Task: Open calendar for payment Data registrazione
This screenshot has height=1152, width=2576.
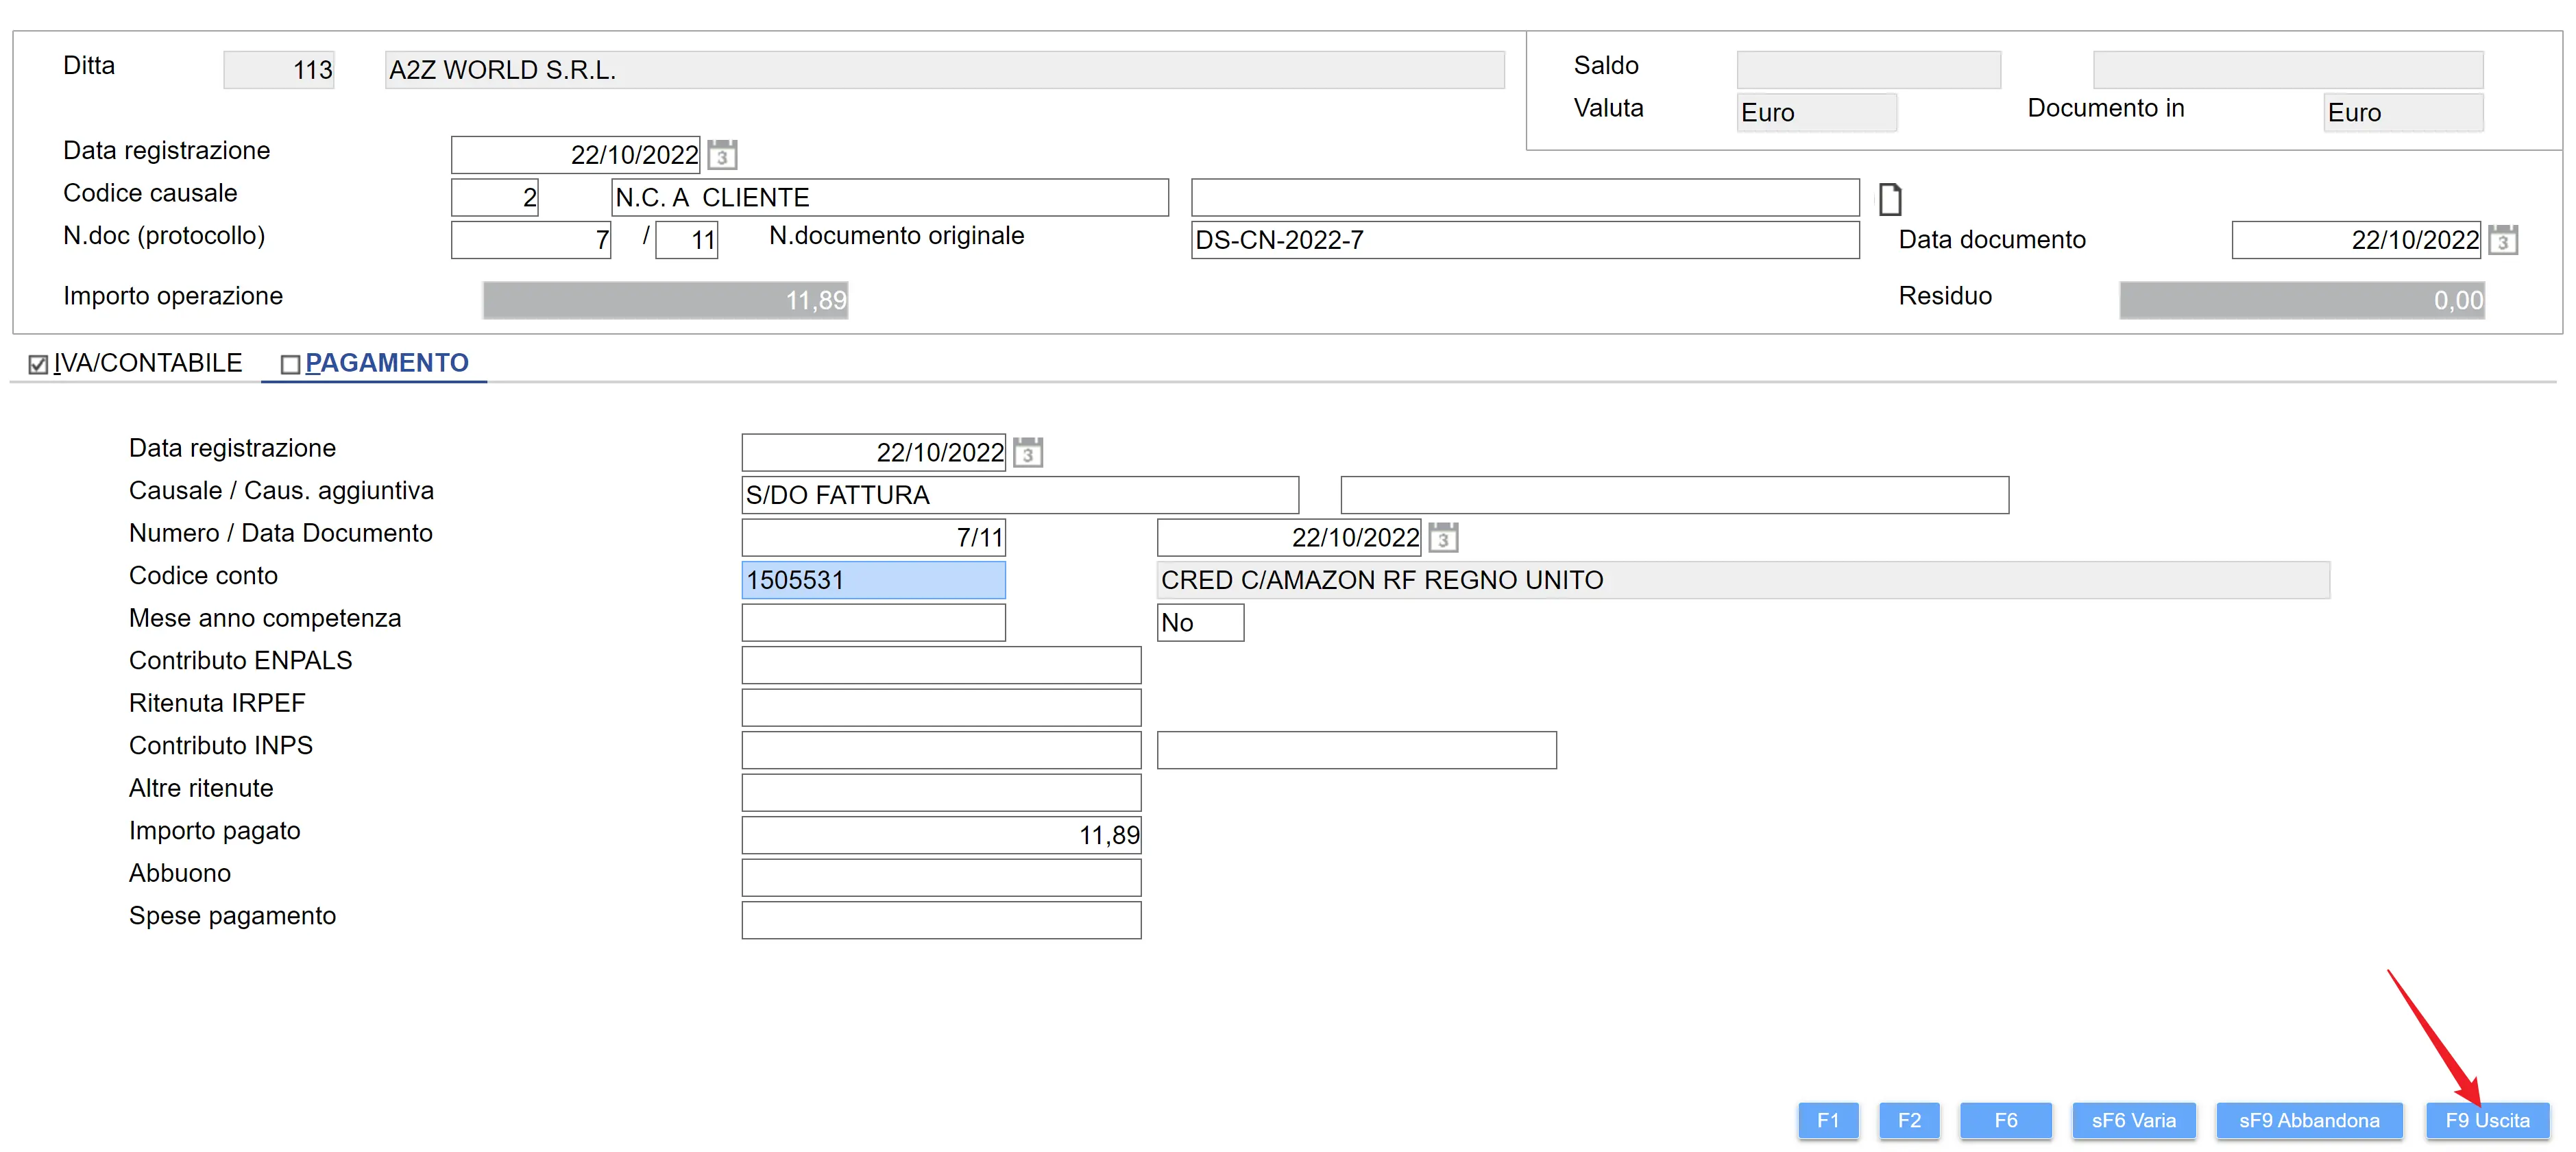Action: coord(1027,452)
